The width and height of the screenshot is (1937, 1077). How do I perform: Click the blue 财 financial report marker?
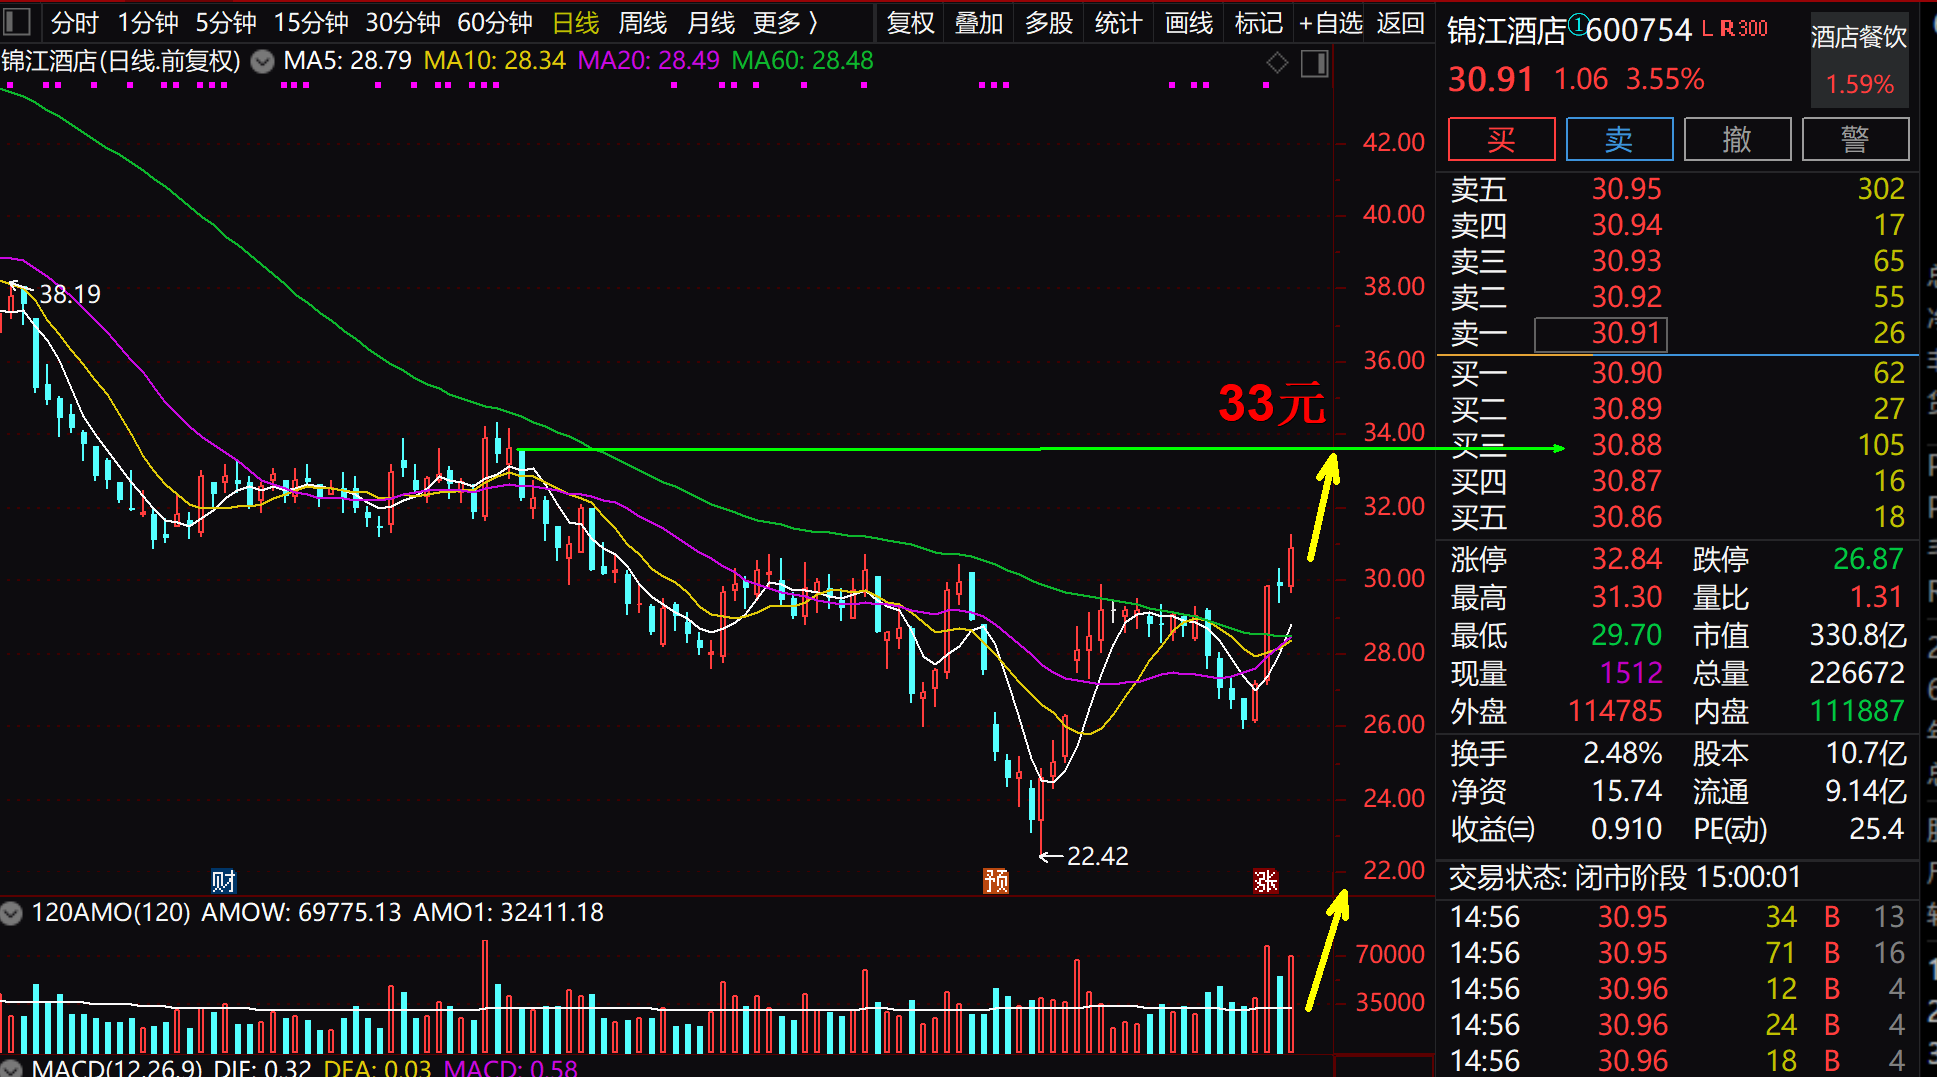(223, 881)
